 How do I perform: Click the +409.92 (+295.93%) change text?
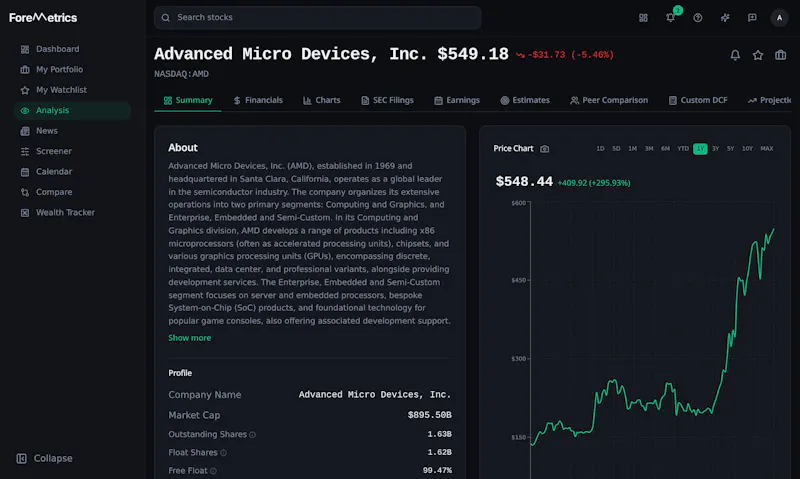coord(594,183)
